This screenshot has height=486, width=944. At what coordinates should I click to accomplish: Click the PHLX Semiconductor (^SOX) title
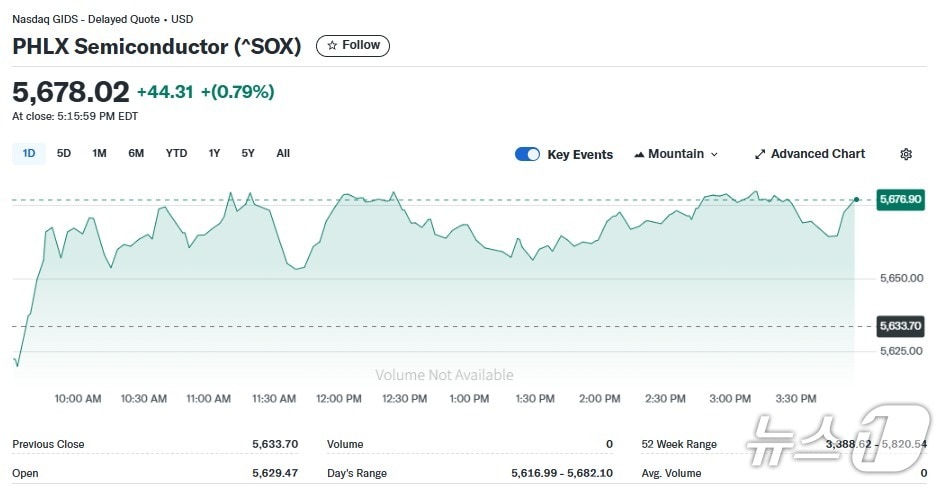157,46
